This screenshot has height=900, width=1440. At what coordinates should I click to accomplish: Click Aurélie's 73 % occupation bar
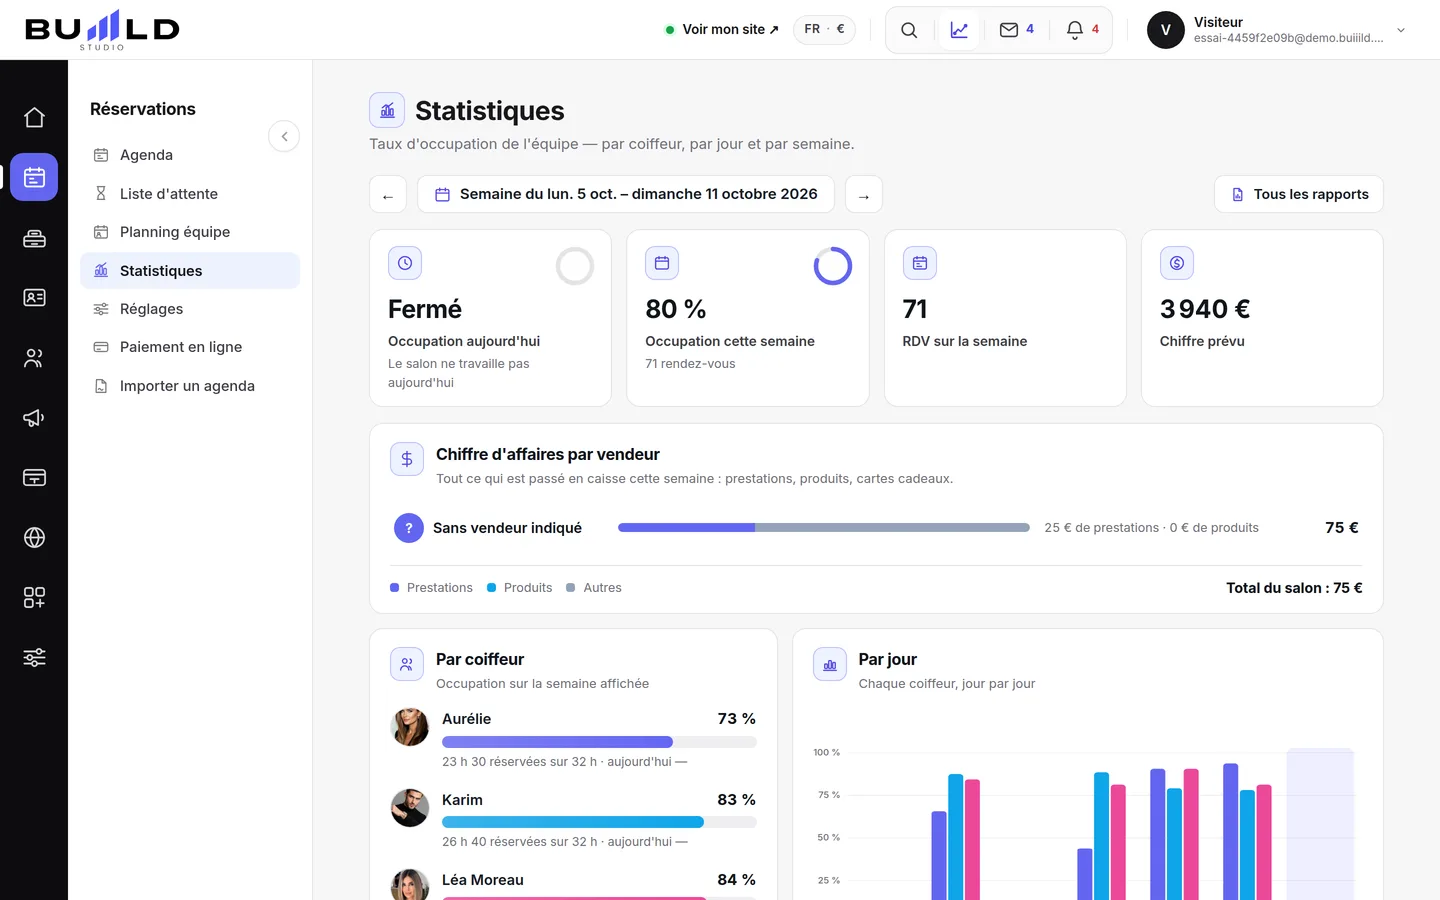click(599, 742)
